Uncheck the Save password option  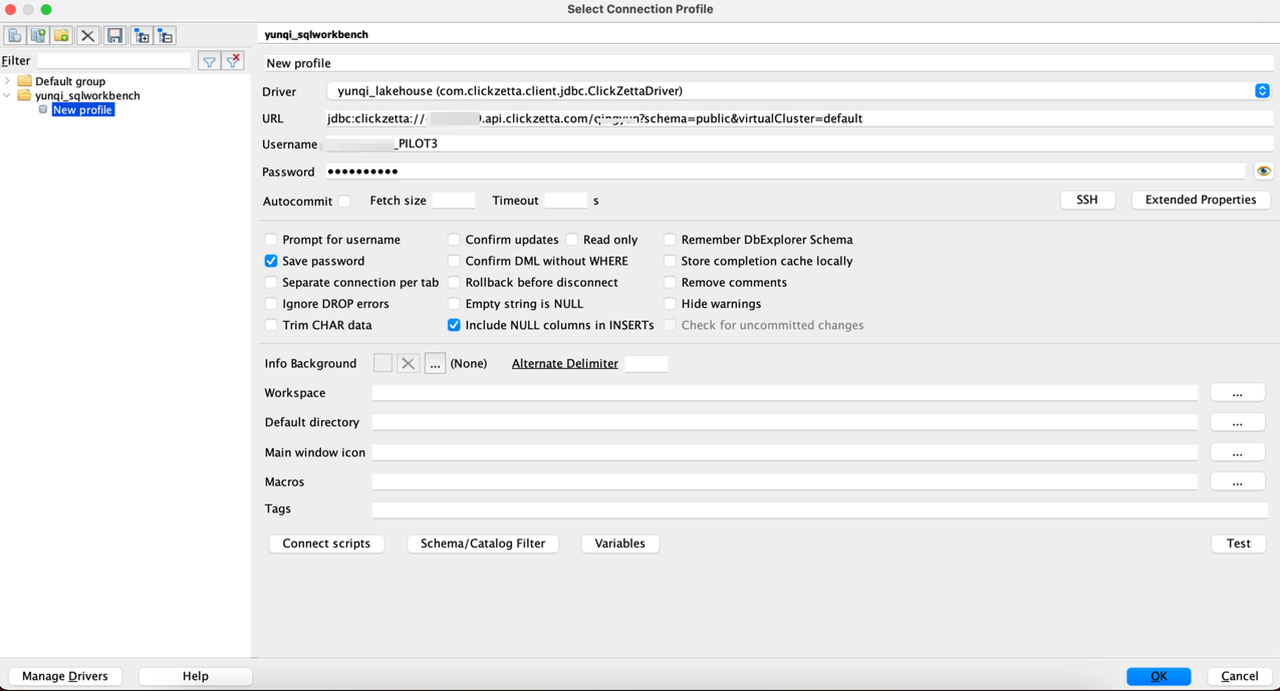point(271,261)
